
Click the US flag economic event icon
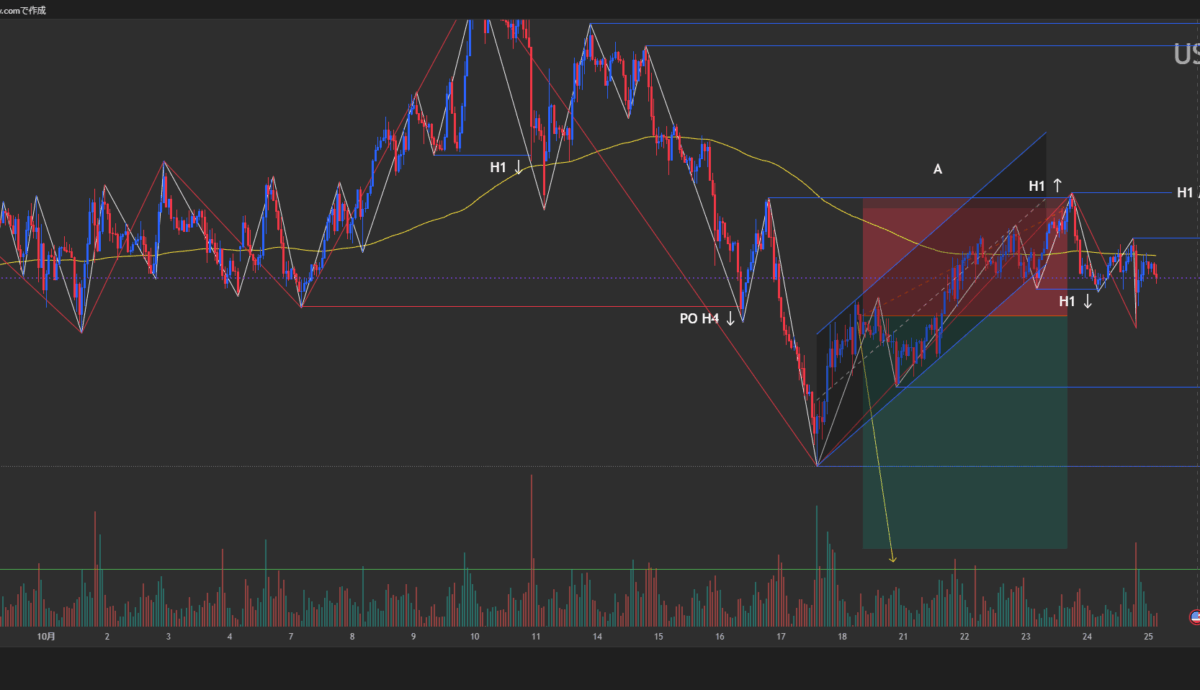pos(1193,618)
